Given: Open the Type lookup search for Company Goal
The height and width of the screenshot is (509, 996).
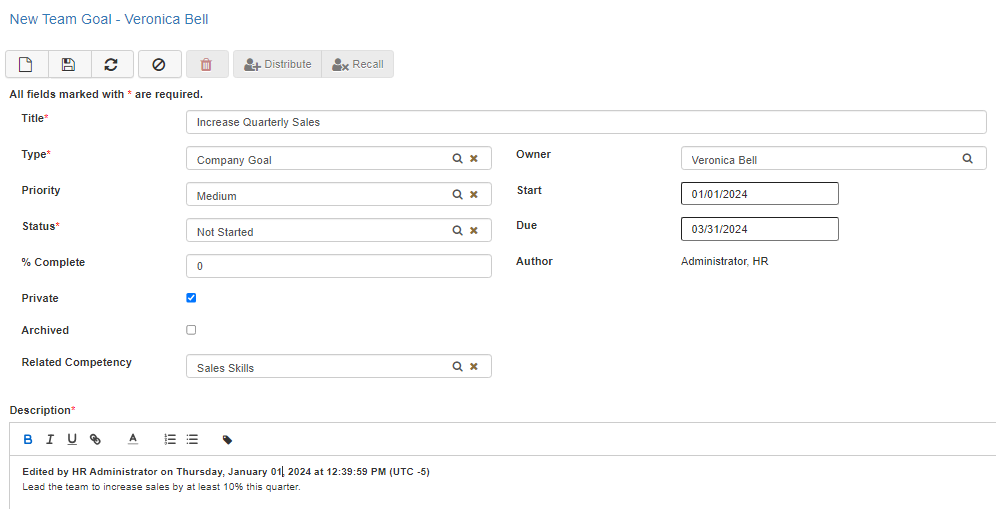Looking at the screenshot, I should 457,159.
